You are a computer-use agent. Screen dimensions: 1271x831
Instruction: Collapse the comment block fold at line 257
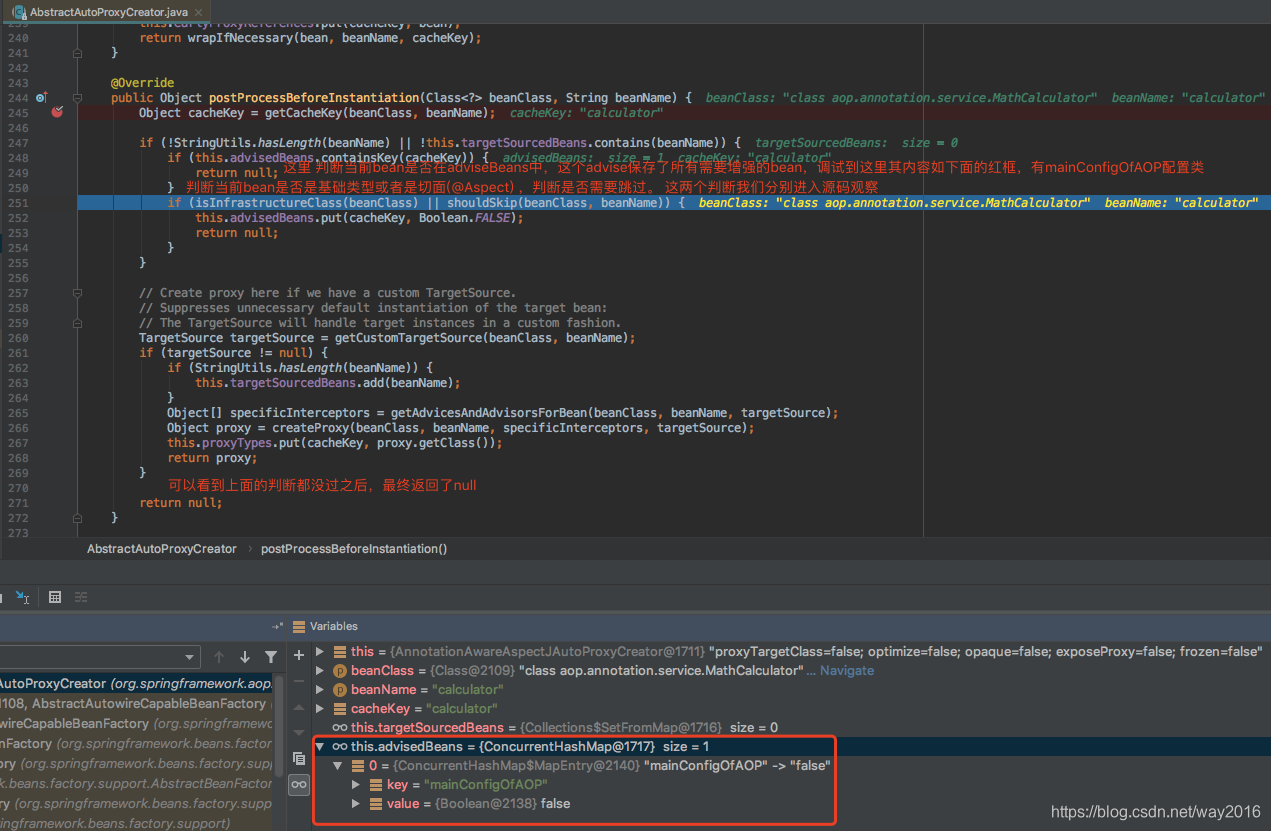click(77, 293)
